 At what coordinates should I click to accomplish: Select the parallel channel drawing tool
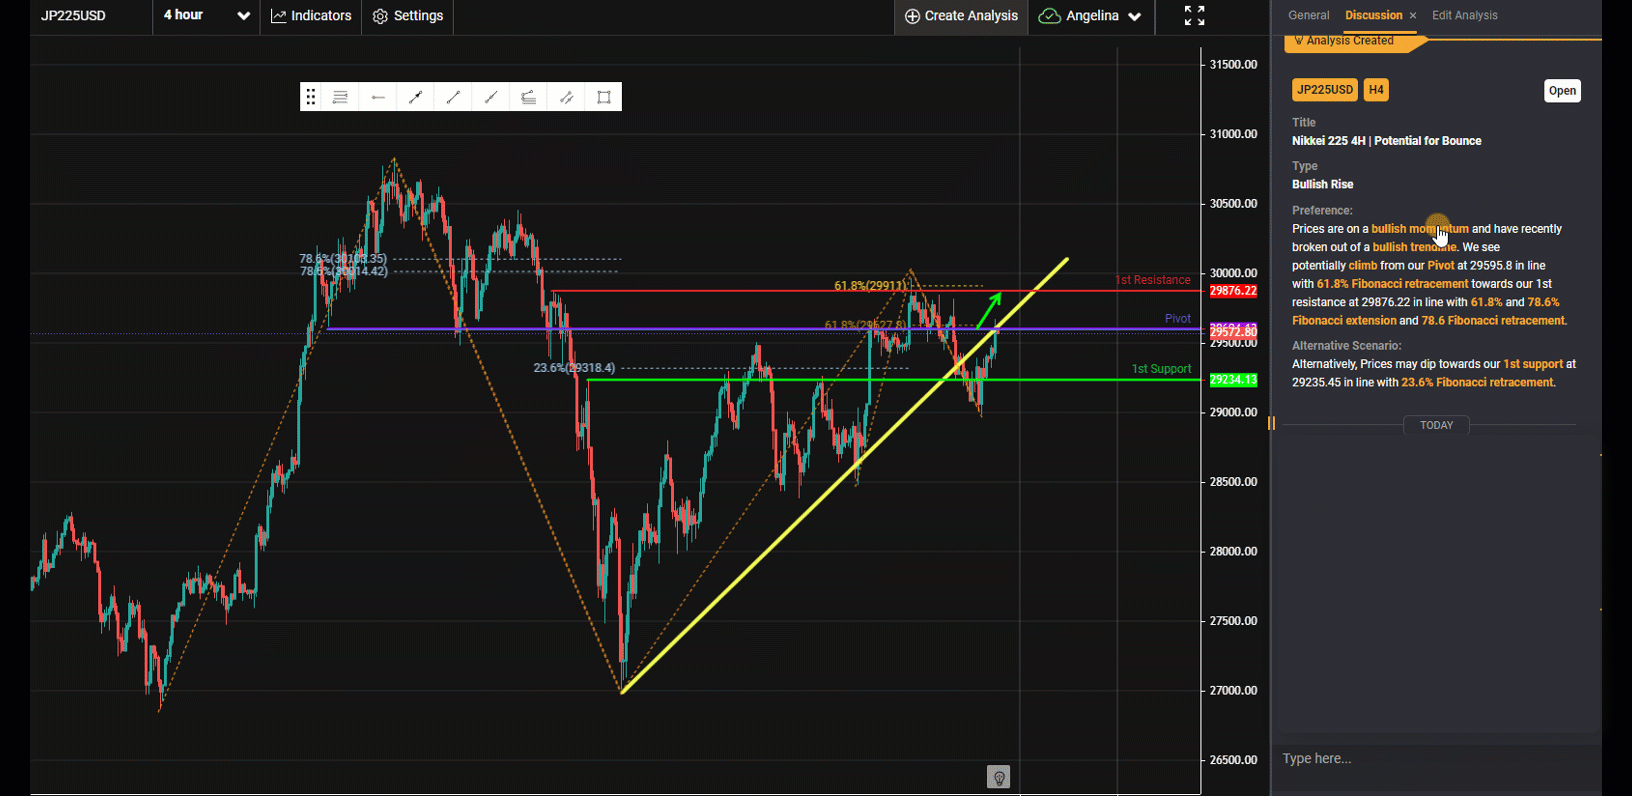coord(566,97)
